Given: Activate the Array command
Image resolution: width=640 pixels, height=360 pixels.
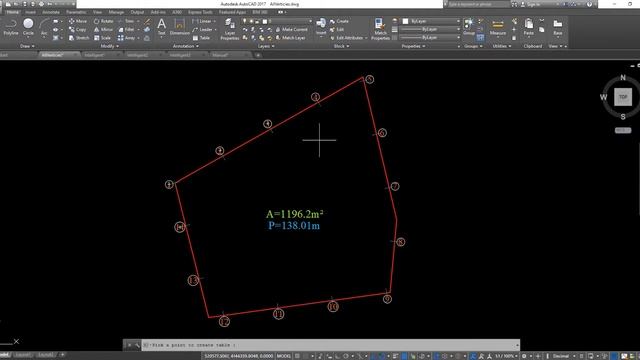Looking at the screenshot, I should (127, 38).
